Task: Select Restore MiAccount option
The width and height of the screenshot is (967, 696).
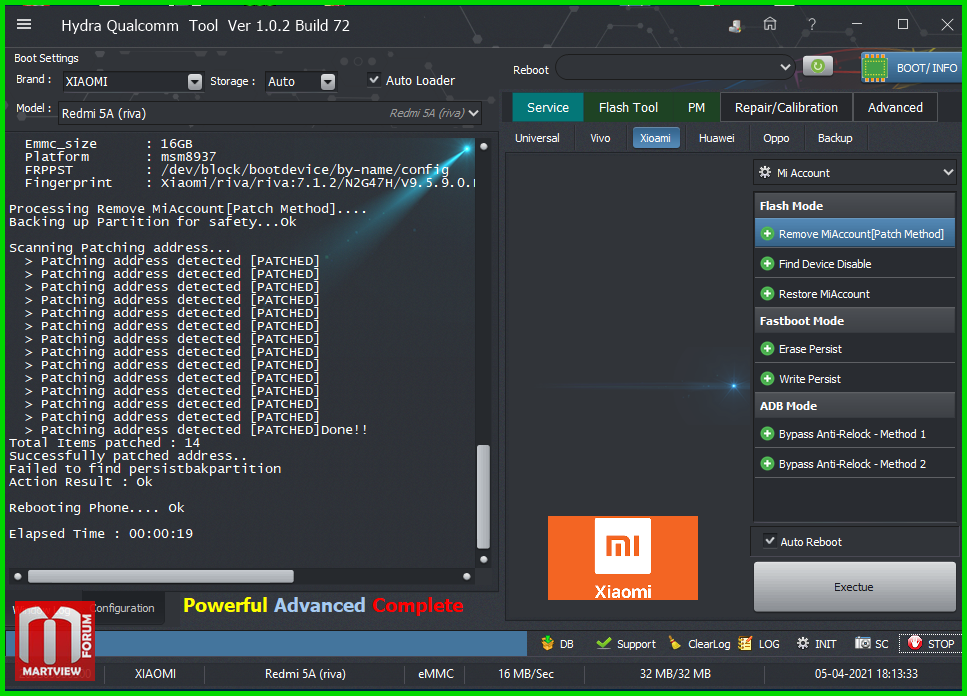Action: 855,294
